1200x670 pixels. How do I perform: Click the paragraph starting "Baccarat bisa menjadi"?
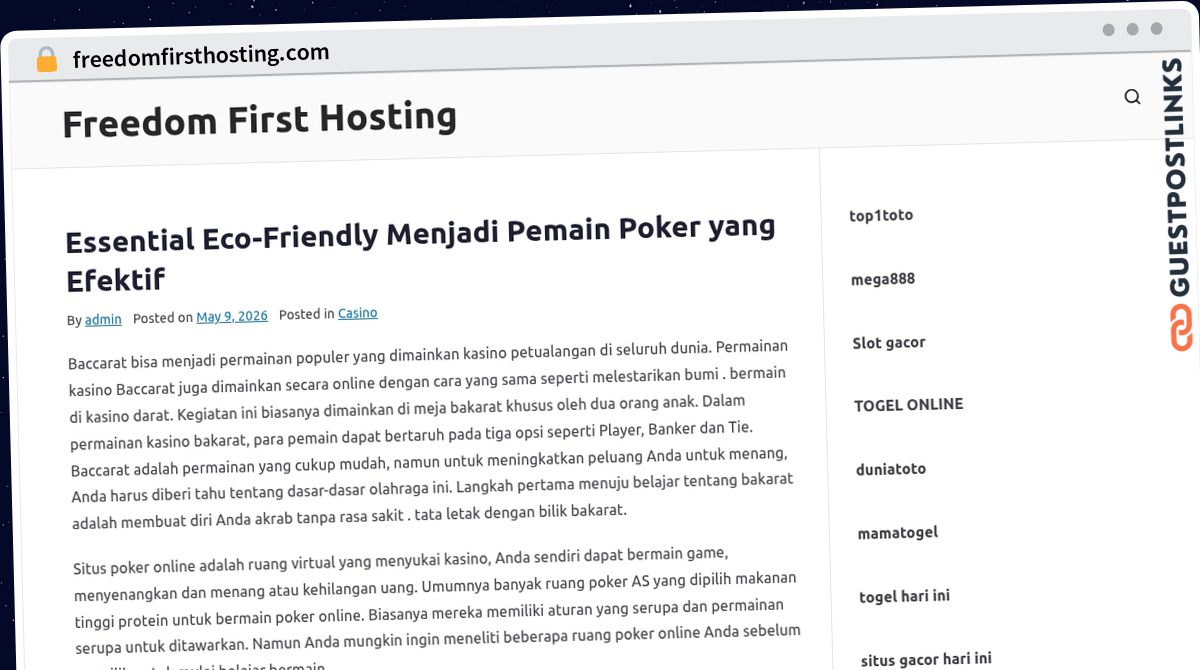(x=430, y=433)
